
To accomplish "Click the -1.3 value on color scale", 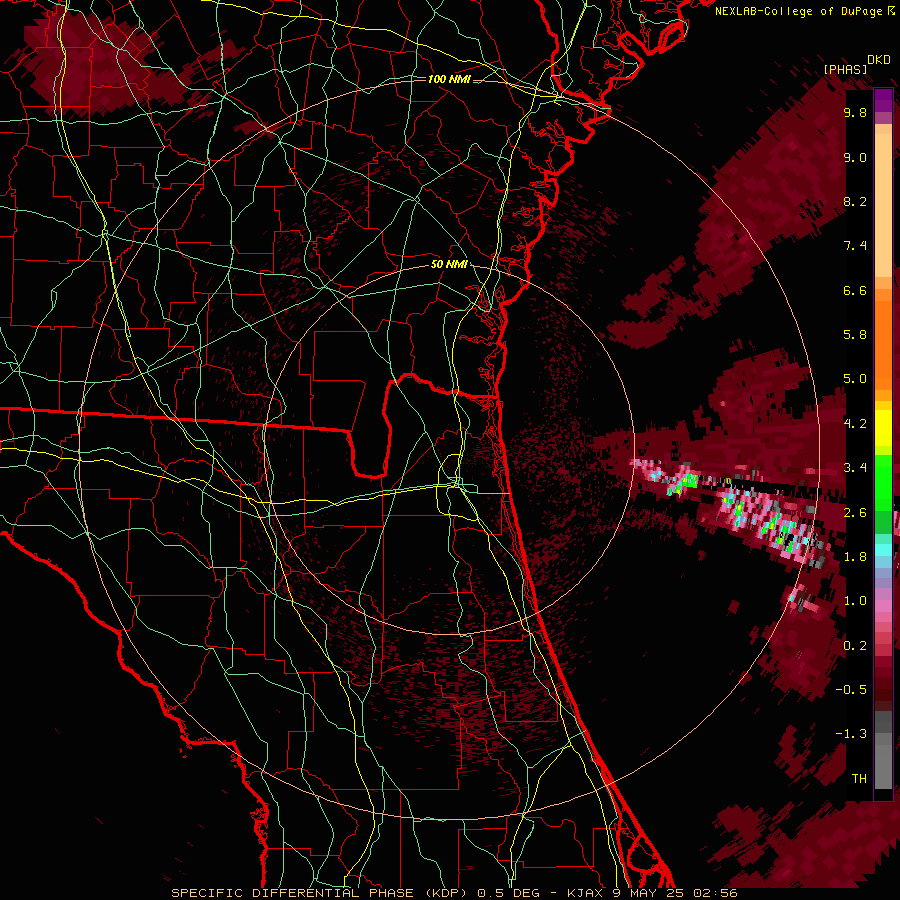I will (x=851, y=734).
